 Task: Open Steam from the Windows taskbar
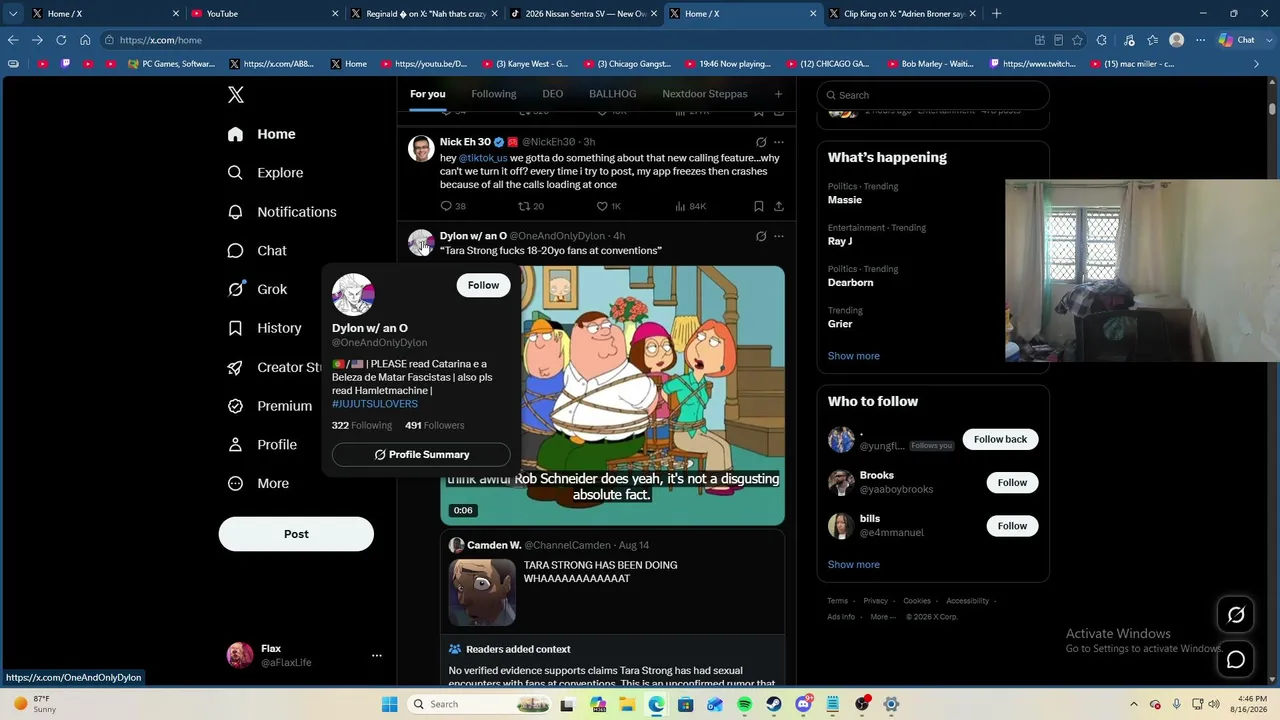pyautogui.click(x=774, y=704)
